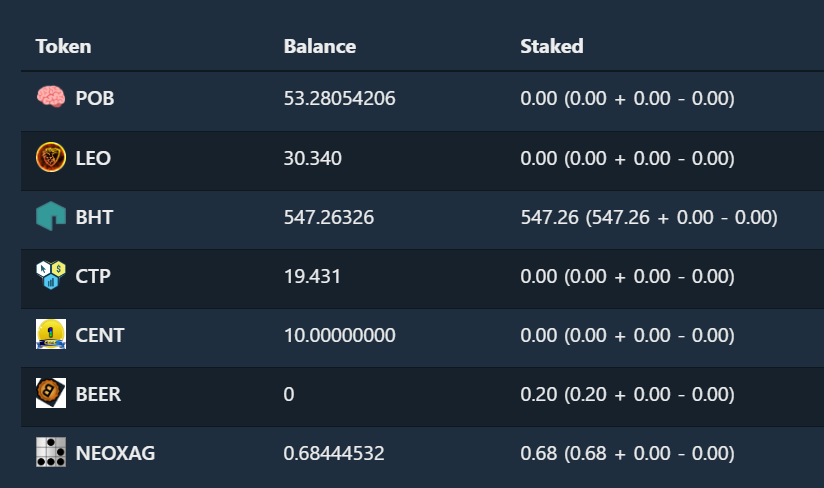Sort by the Balance column header
This screenshot has width=824, height=488.
click(320, 46)
